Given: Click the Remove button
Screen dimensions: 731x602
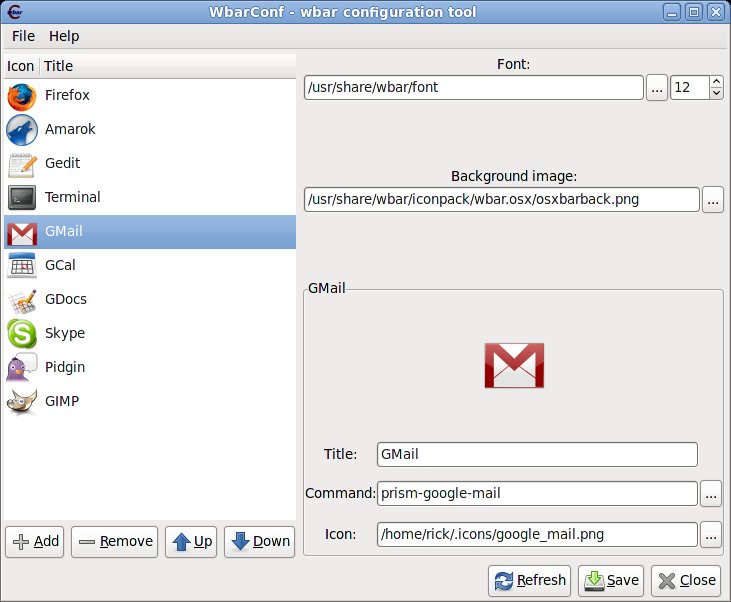Looking at the screenshot, I should [115, 542].
